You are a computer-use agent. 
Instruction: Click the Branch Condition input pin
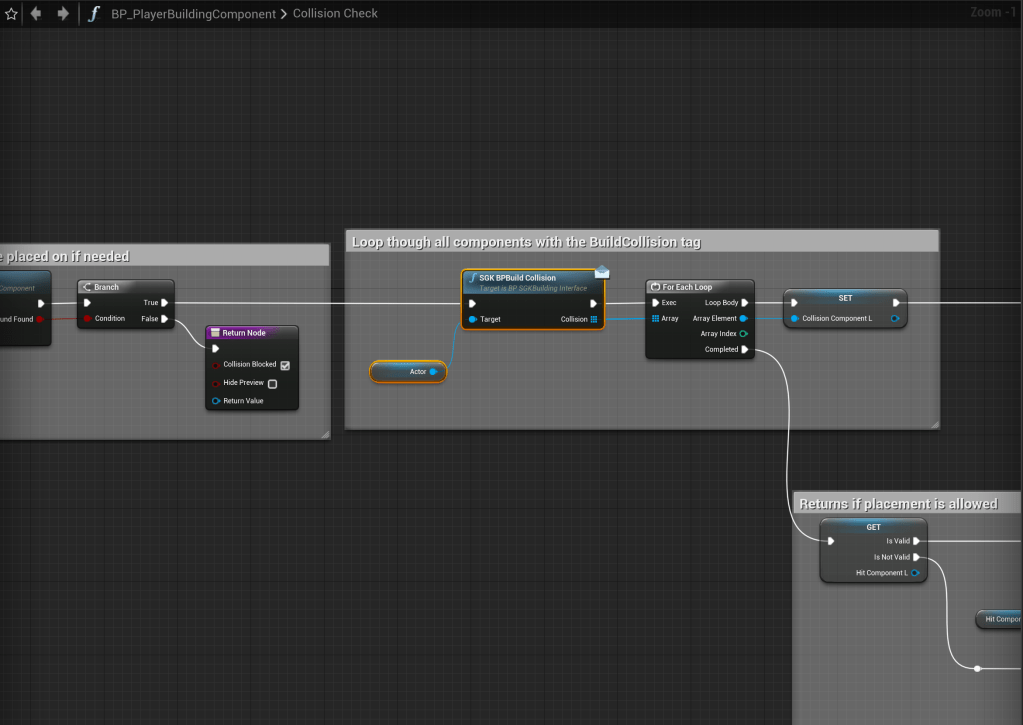pos(88,319)
